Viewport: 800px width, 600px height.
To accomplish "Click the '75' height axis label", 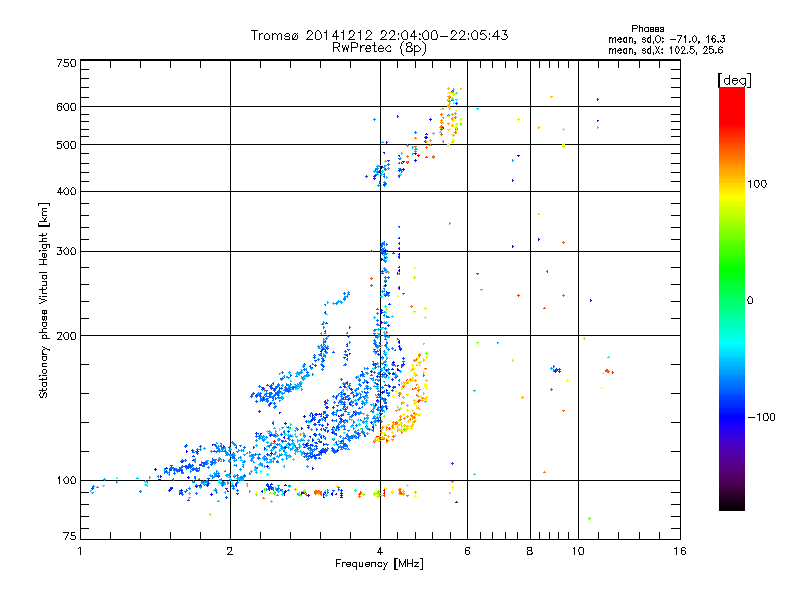I will pyautogui.click(x=70, y=536).
